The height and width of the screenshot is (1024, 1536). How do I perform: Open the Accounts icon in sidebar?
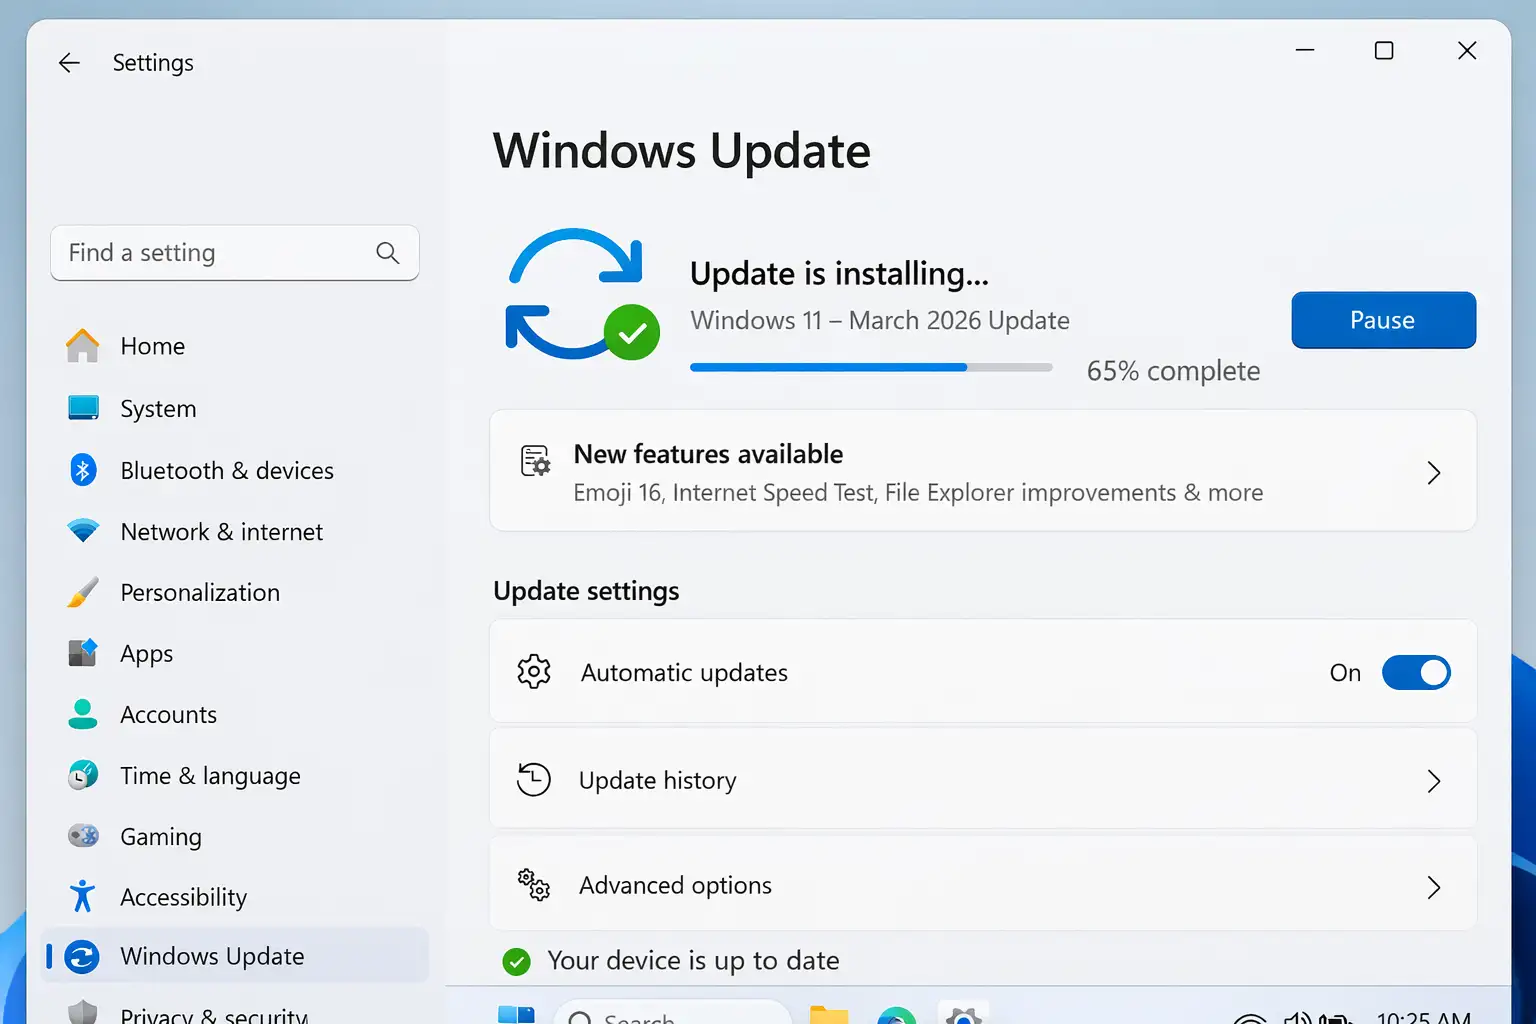[84, 714]
